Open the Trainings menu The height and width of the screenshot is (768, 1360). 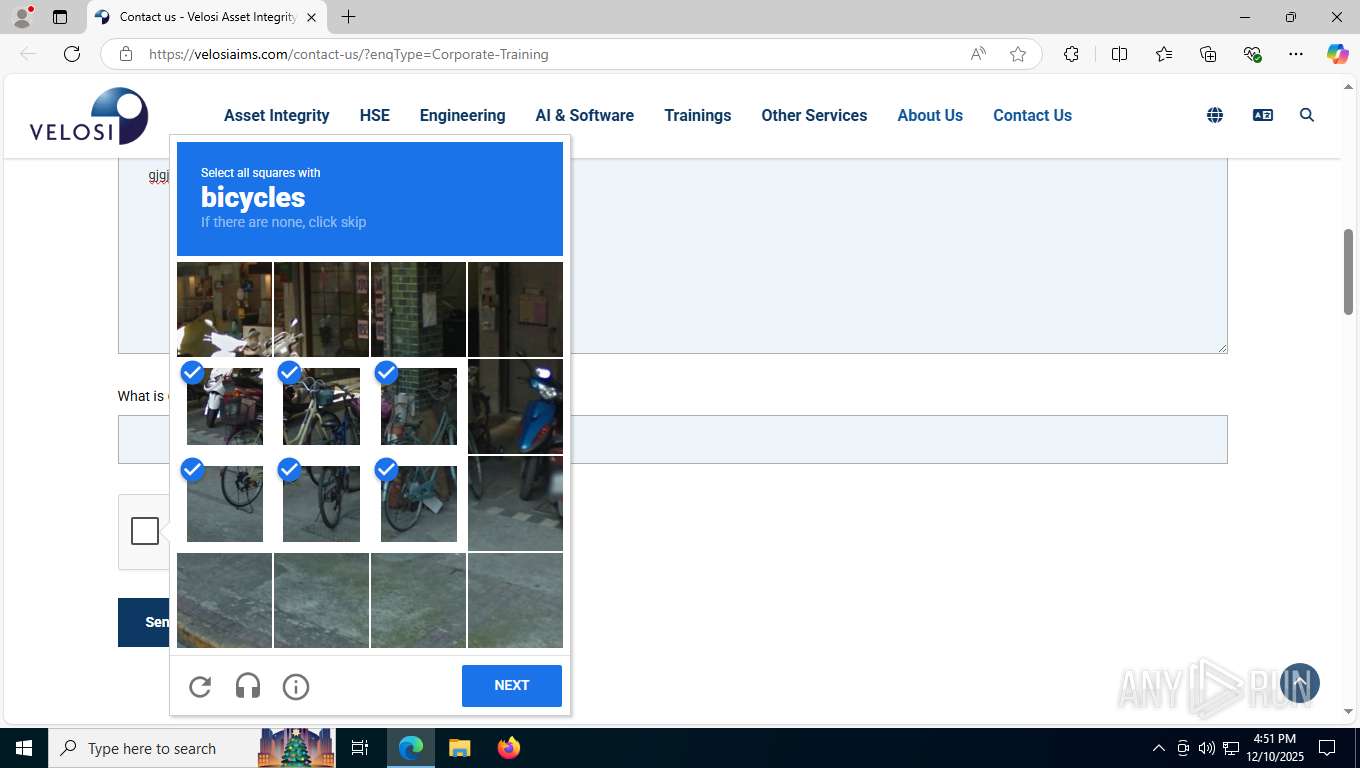[x=698, y=115]
